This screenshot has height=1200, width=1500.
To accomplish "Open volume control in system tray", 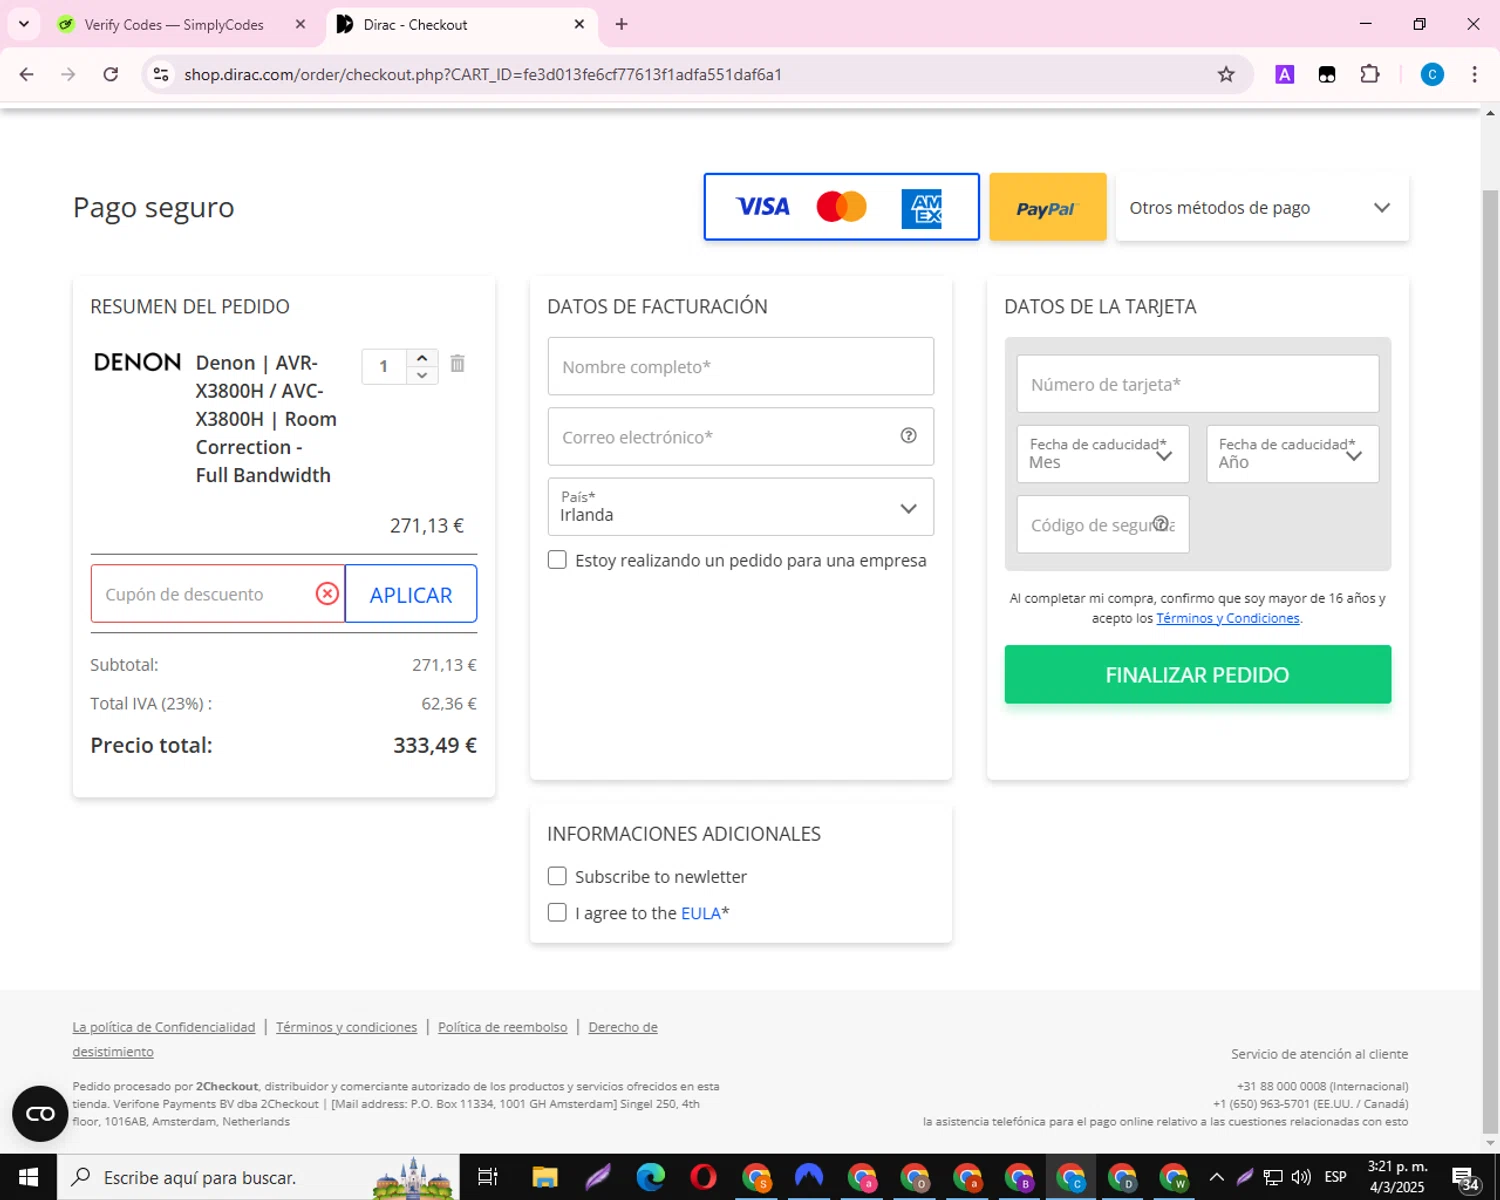I will click(x=1301, y=1177).
